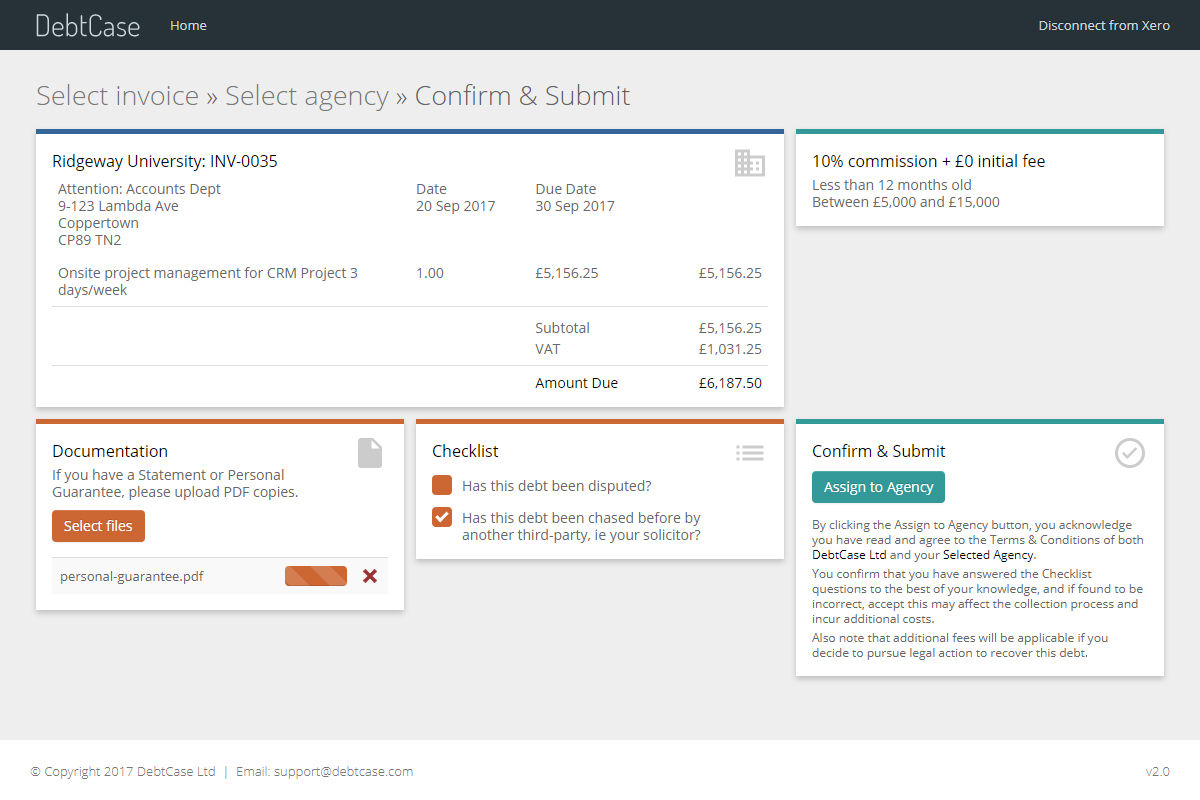Click the Amount Due £6,187.50 value
This screenshot has width=1200, height=800.
point(730,383)
